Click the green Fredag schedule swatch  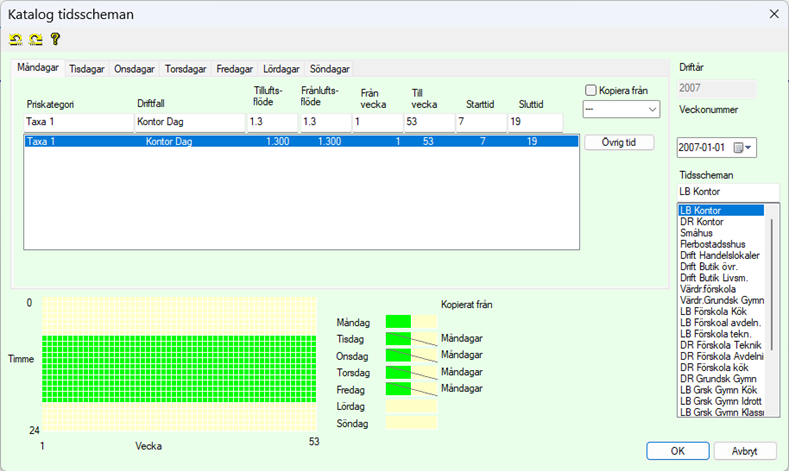pyautogui.click(x=398, y=389)
